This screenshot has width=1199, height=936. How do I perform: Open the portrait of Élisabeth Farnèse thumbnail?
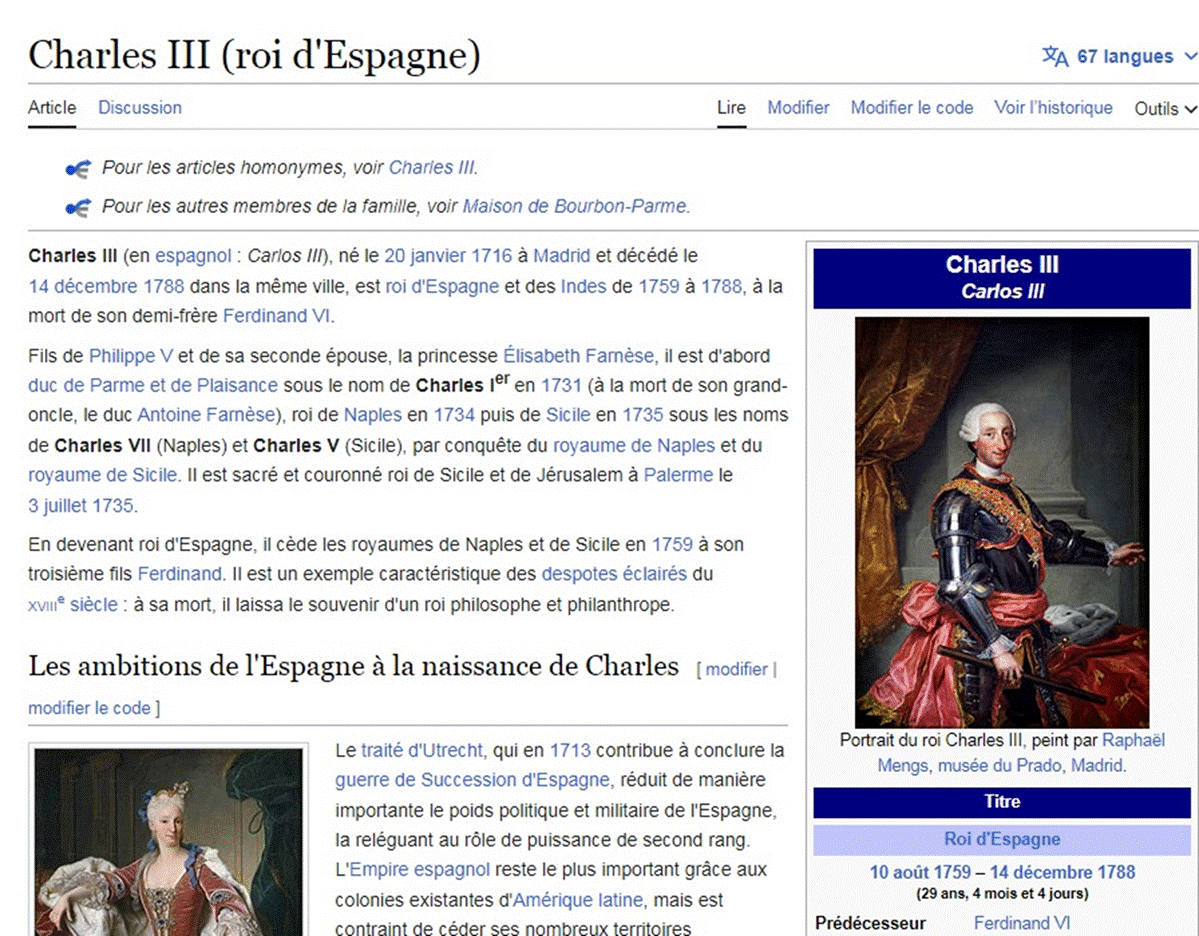click(168, 842)
